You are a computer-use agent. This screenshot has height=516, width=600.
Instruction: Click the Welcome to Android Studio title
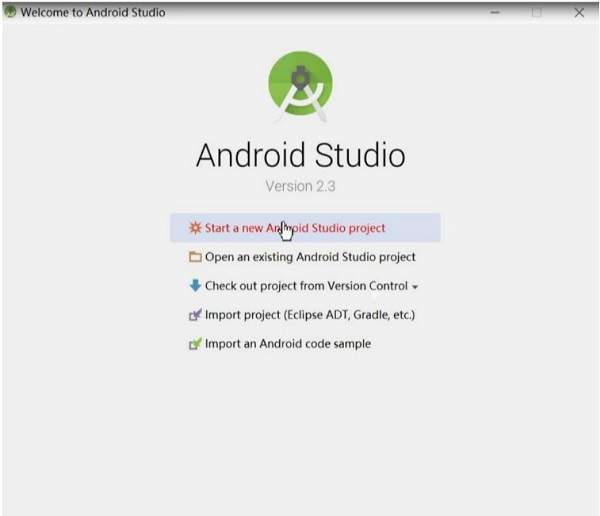coord(93,13)
